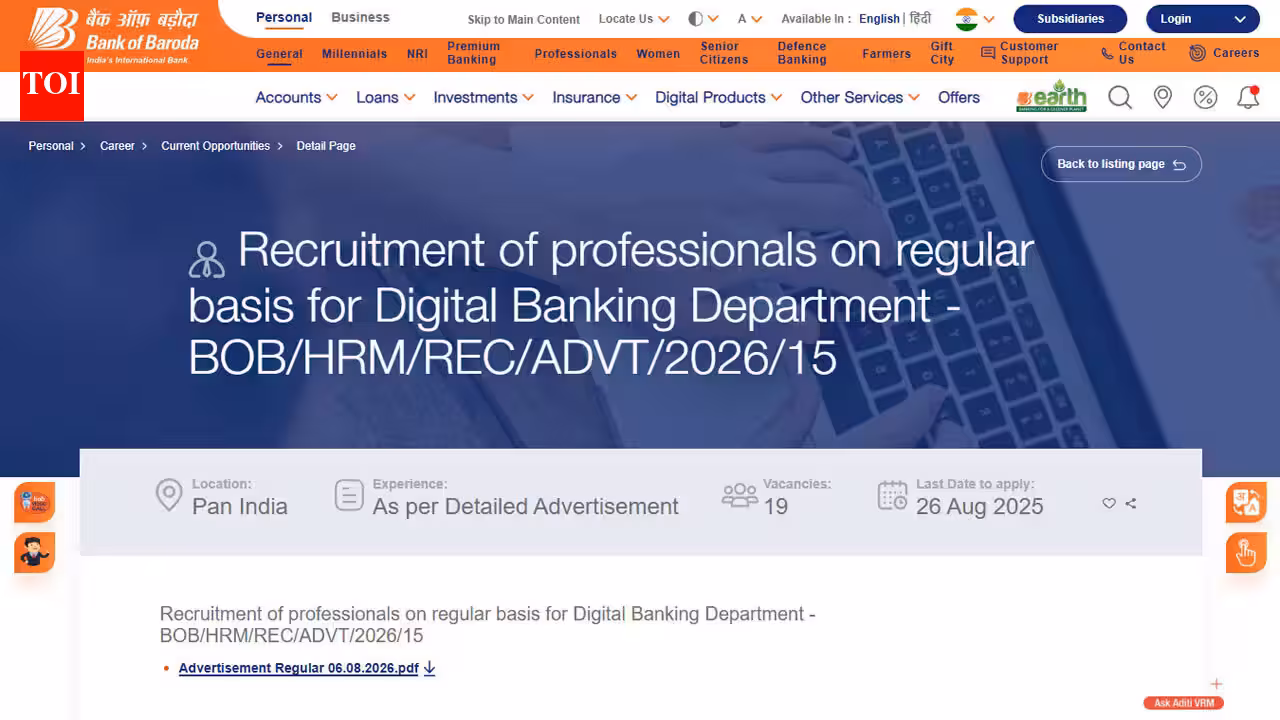Open the virtual assistant avatar icon
Screen dimensions: 1280x720
tap(34, 553)
